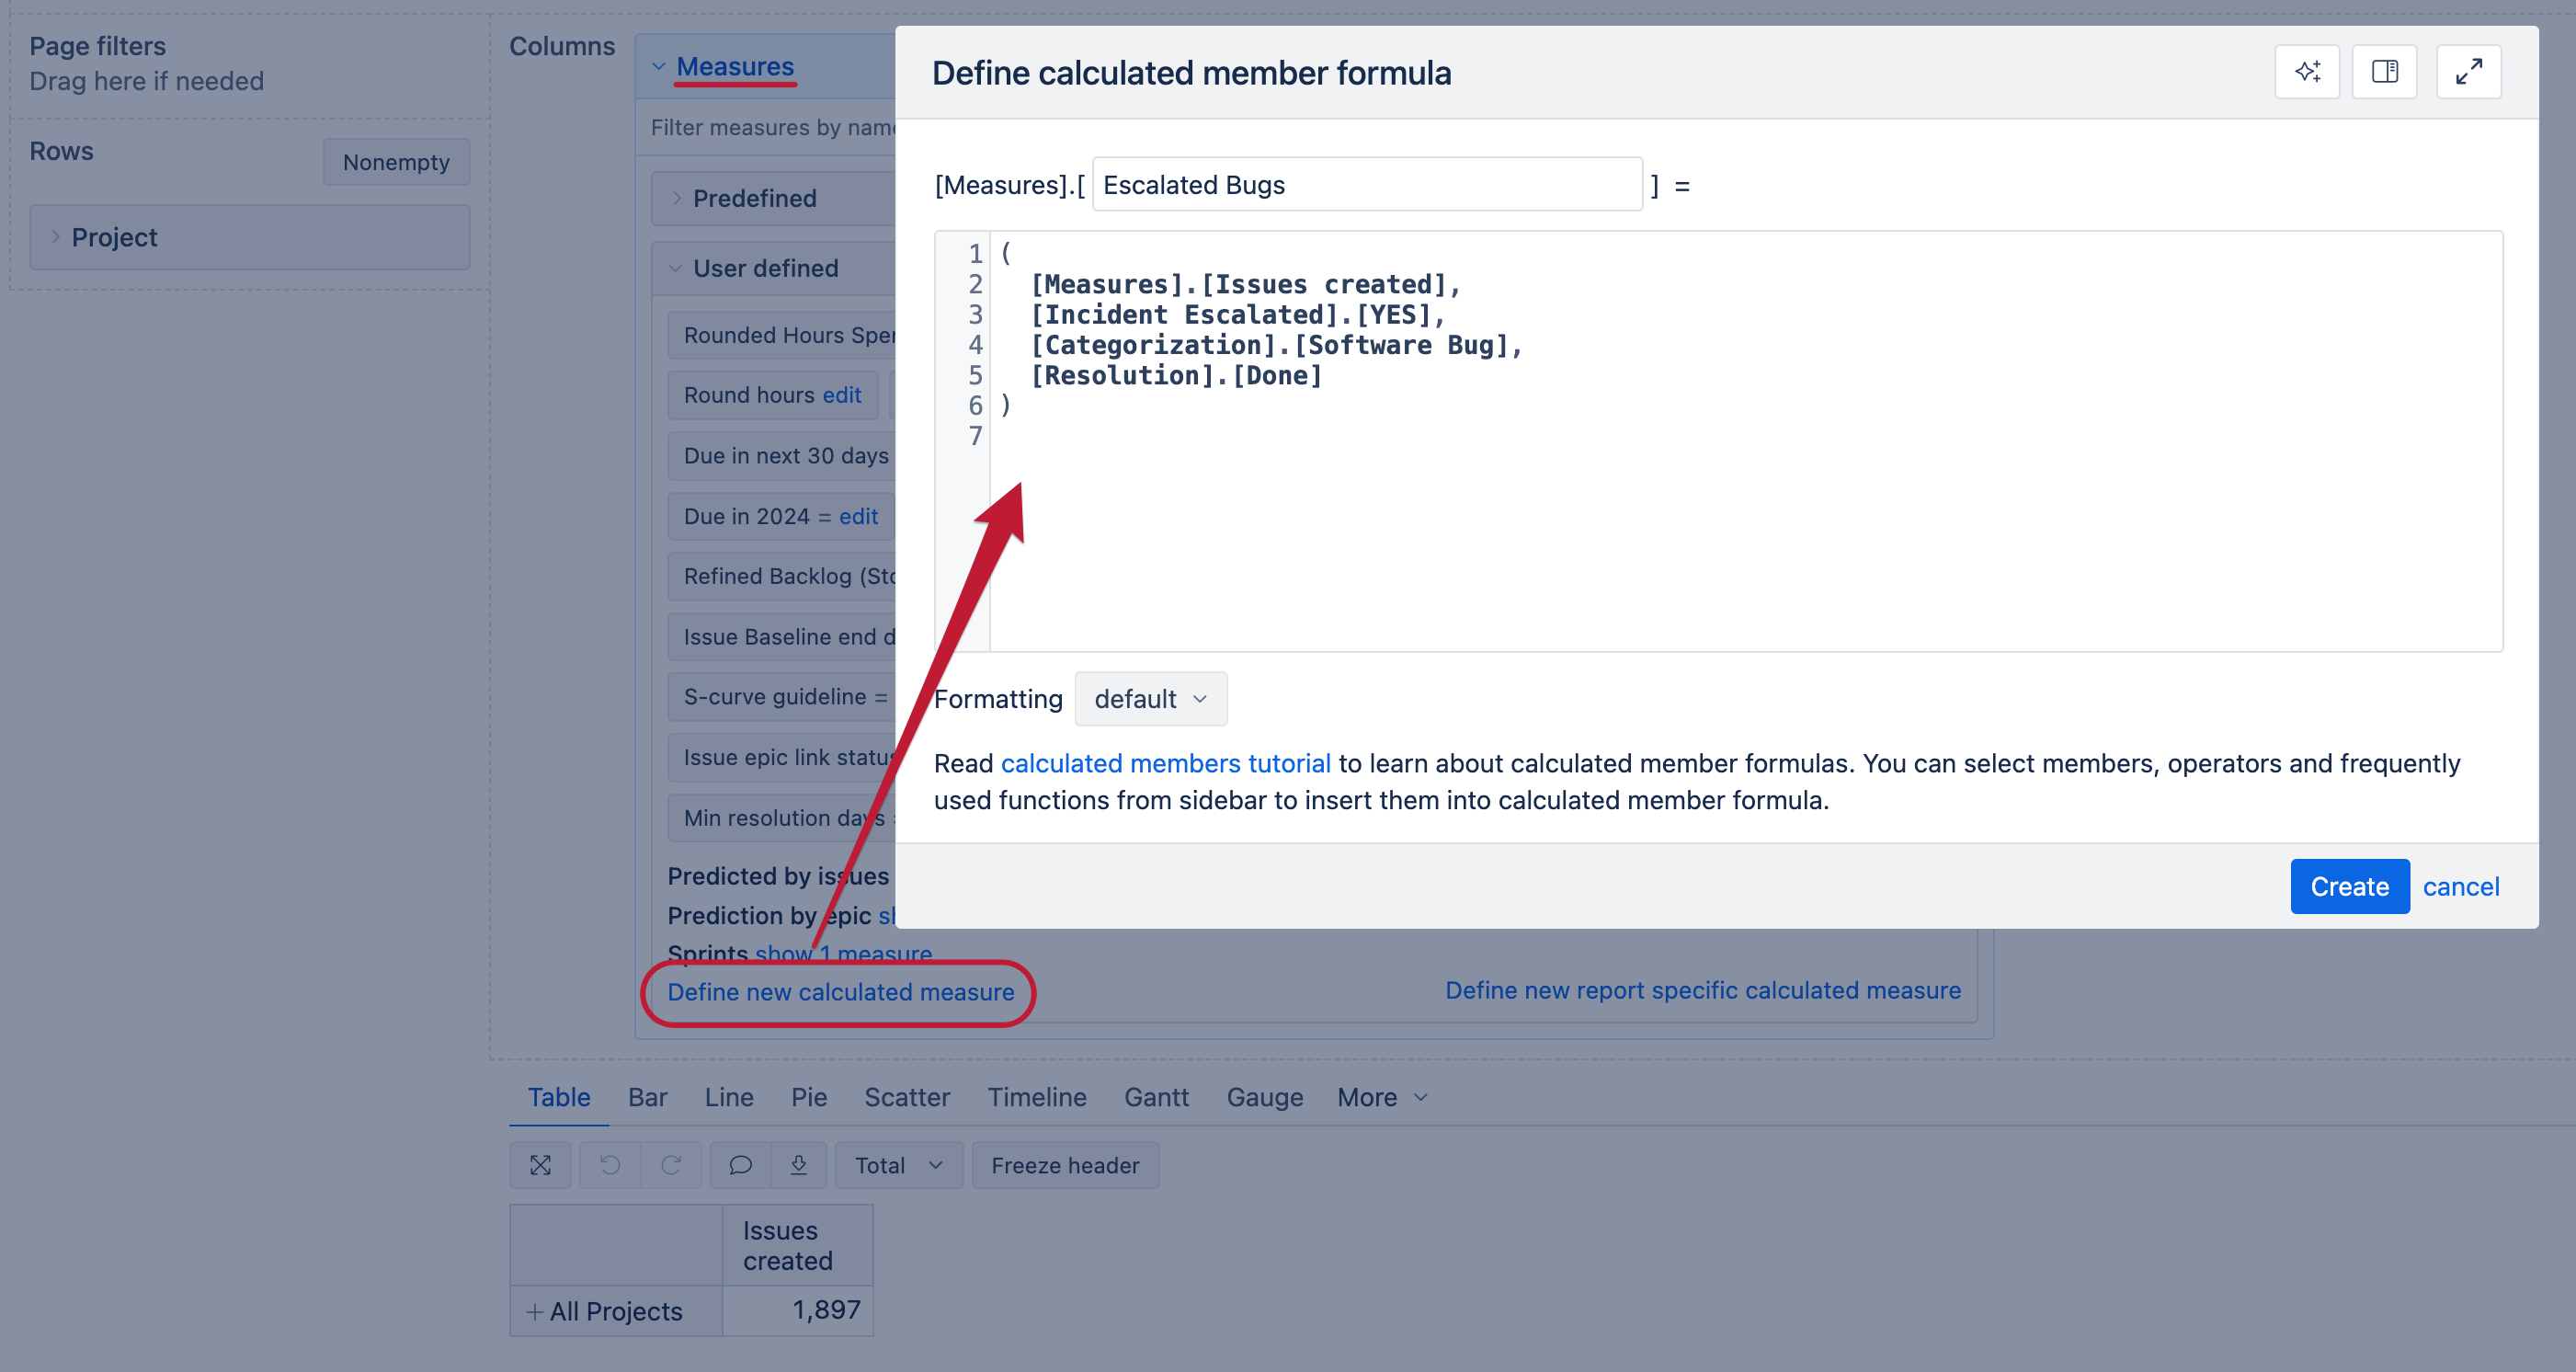The width and height of the screenshot is (2576, 1372).
Task: Open the Formatting default dropdown
Action: (x=1150, y=699)
